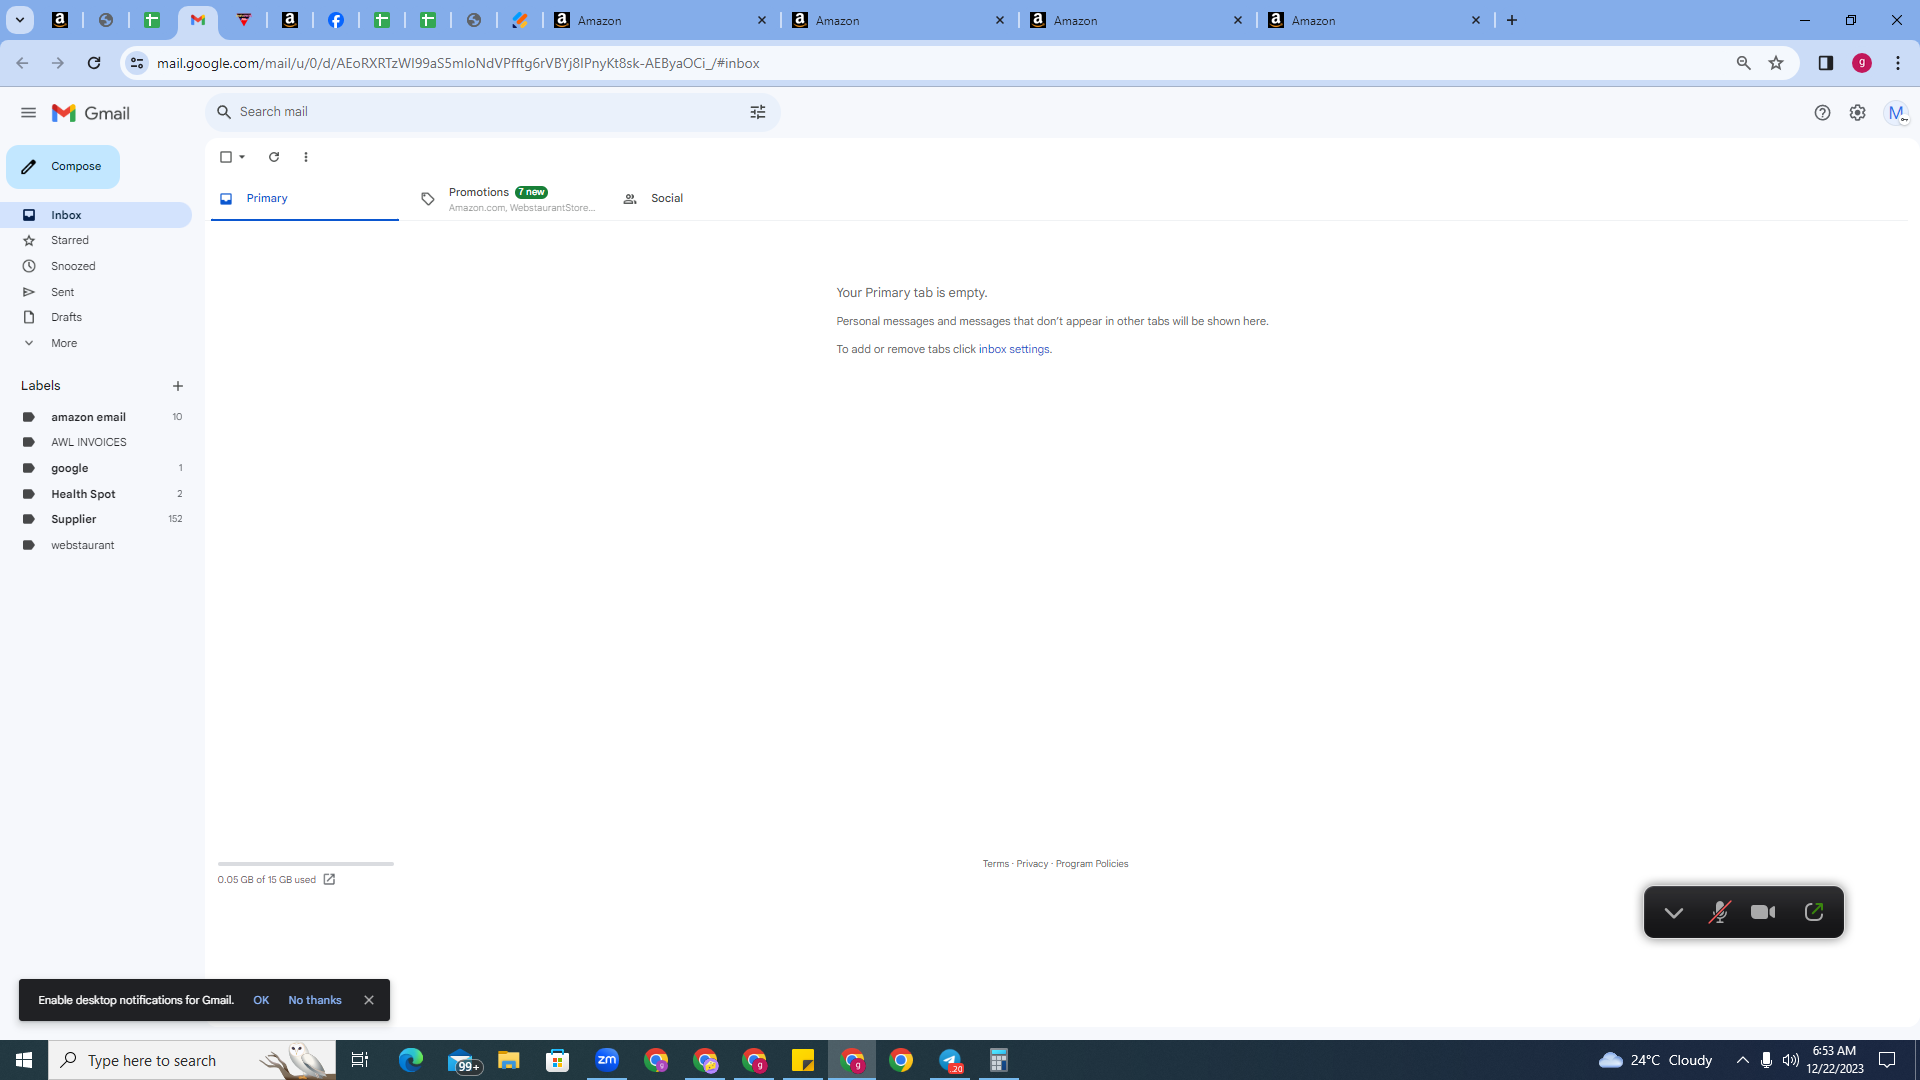The image size is (1920, 1080).
Task: Open File Explorer from taskbar
Action: click(509, 1060)
